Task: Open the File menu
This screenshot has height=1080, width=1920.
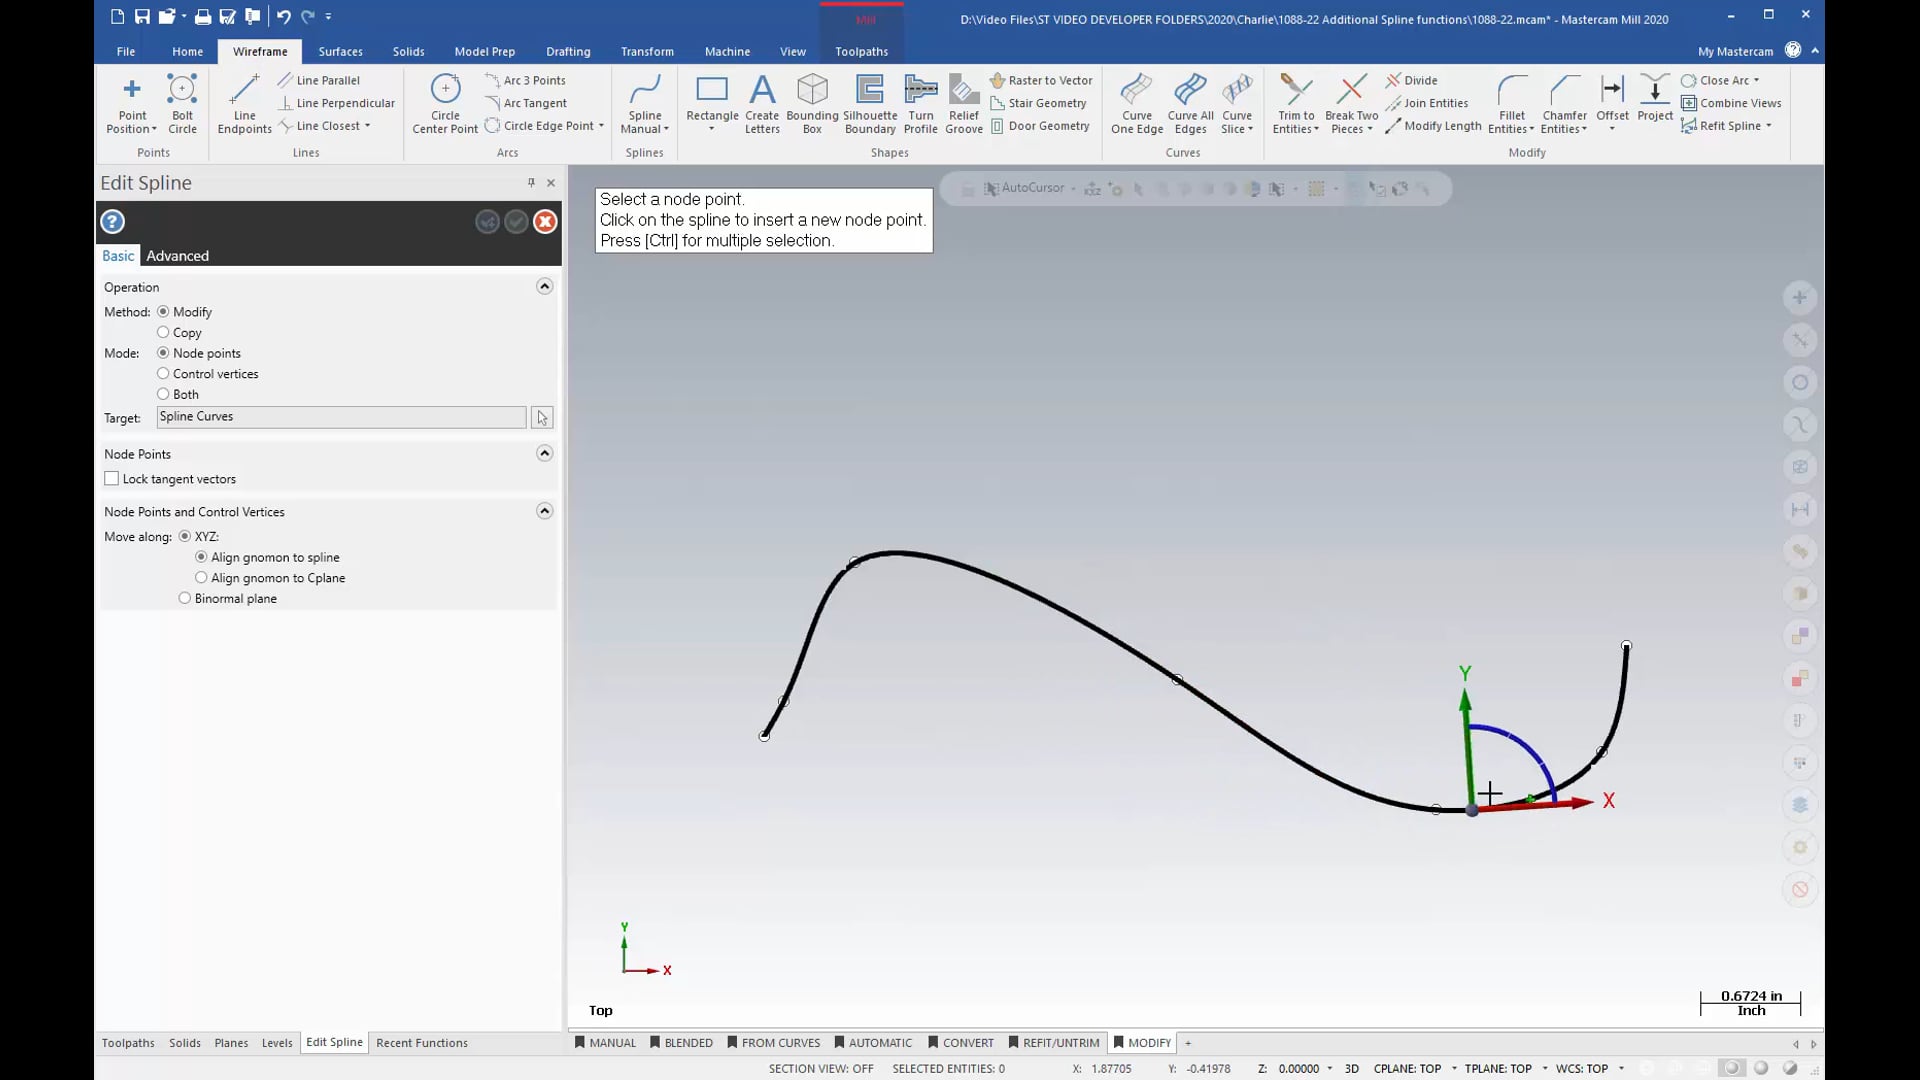Action: [126, 51]
